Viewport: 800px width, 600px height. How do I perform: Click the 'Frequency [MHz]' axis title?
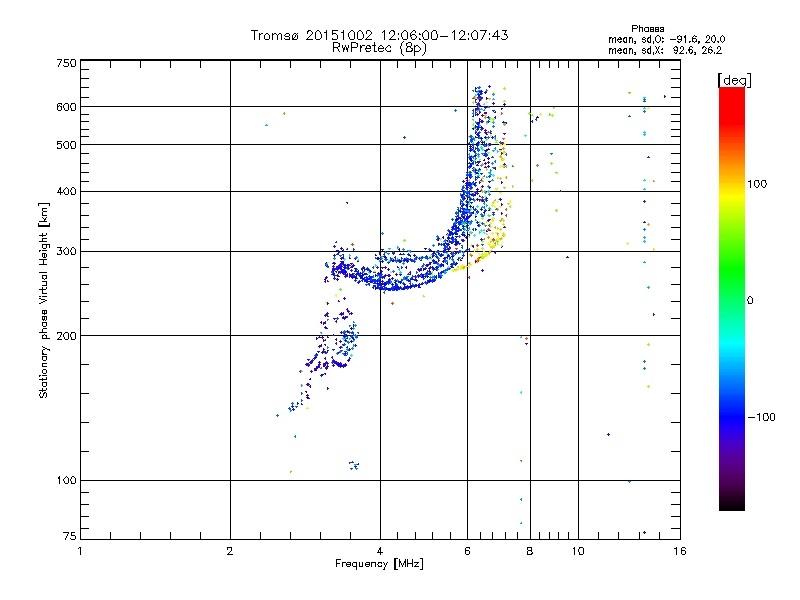(379, 564)
